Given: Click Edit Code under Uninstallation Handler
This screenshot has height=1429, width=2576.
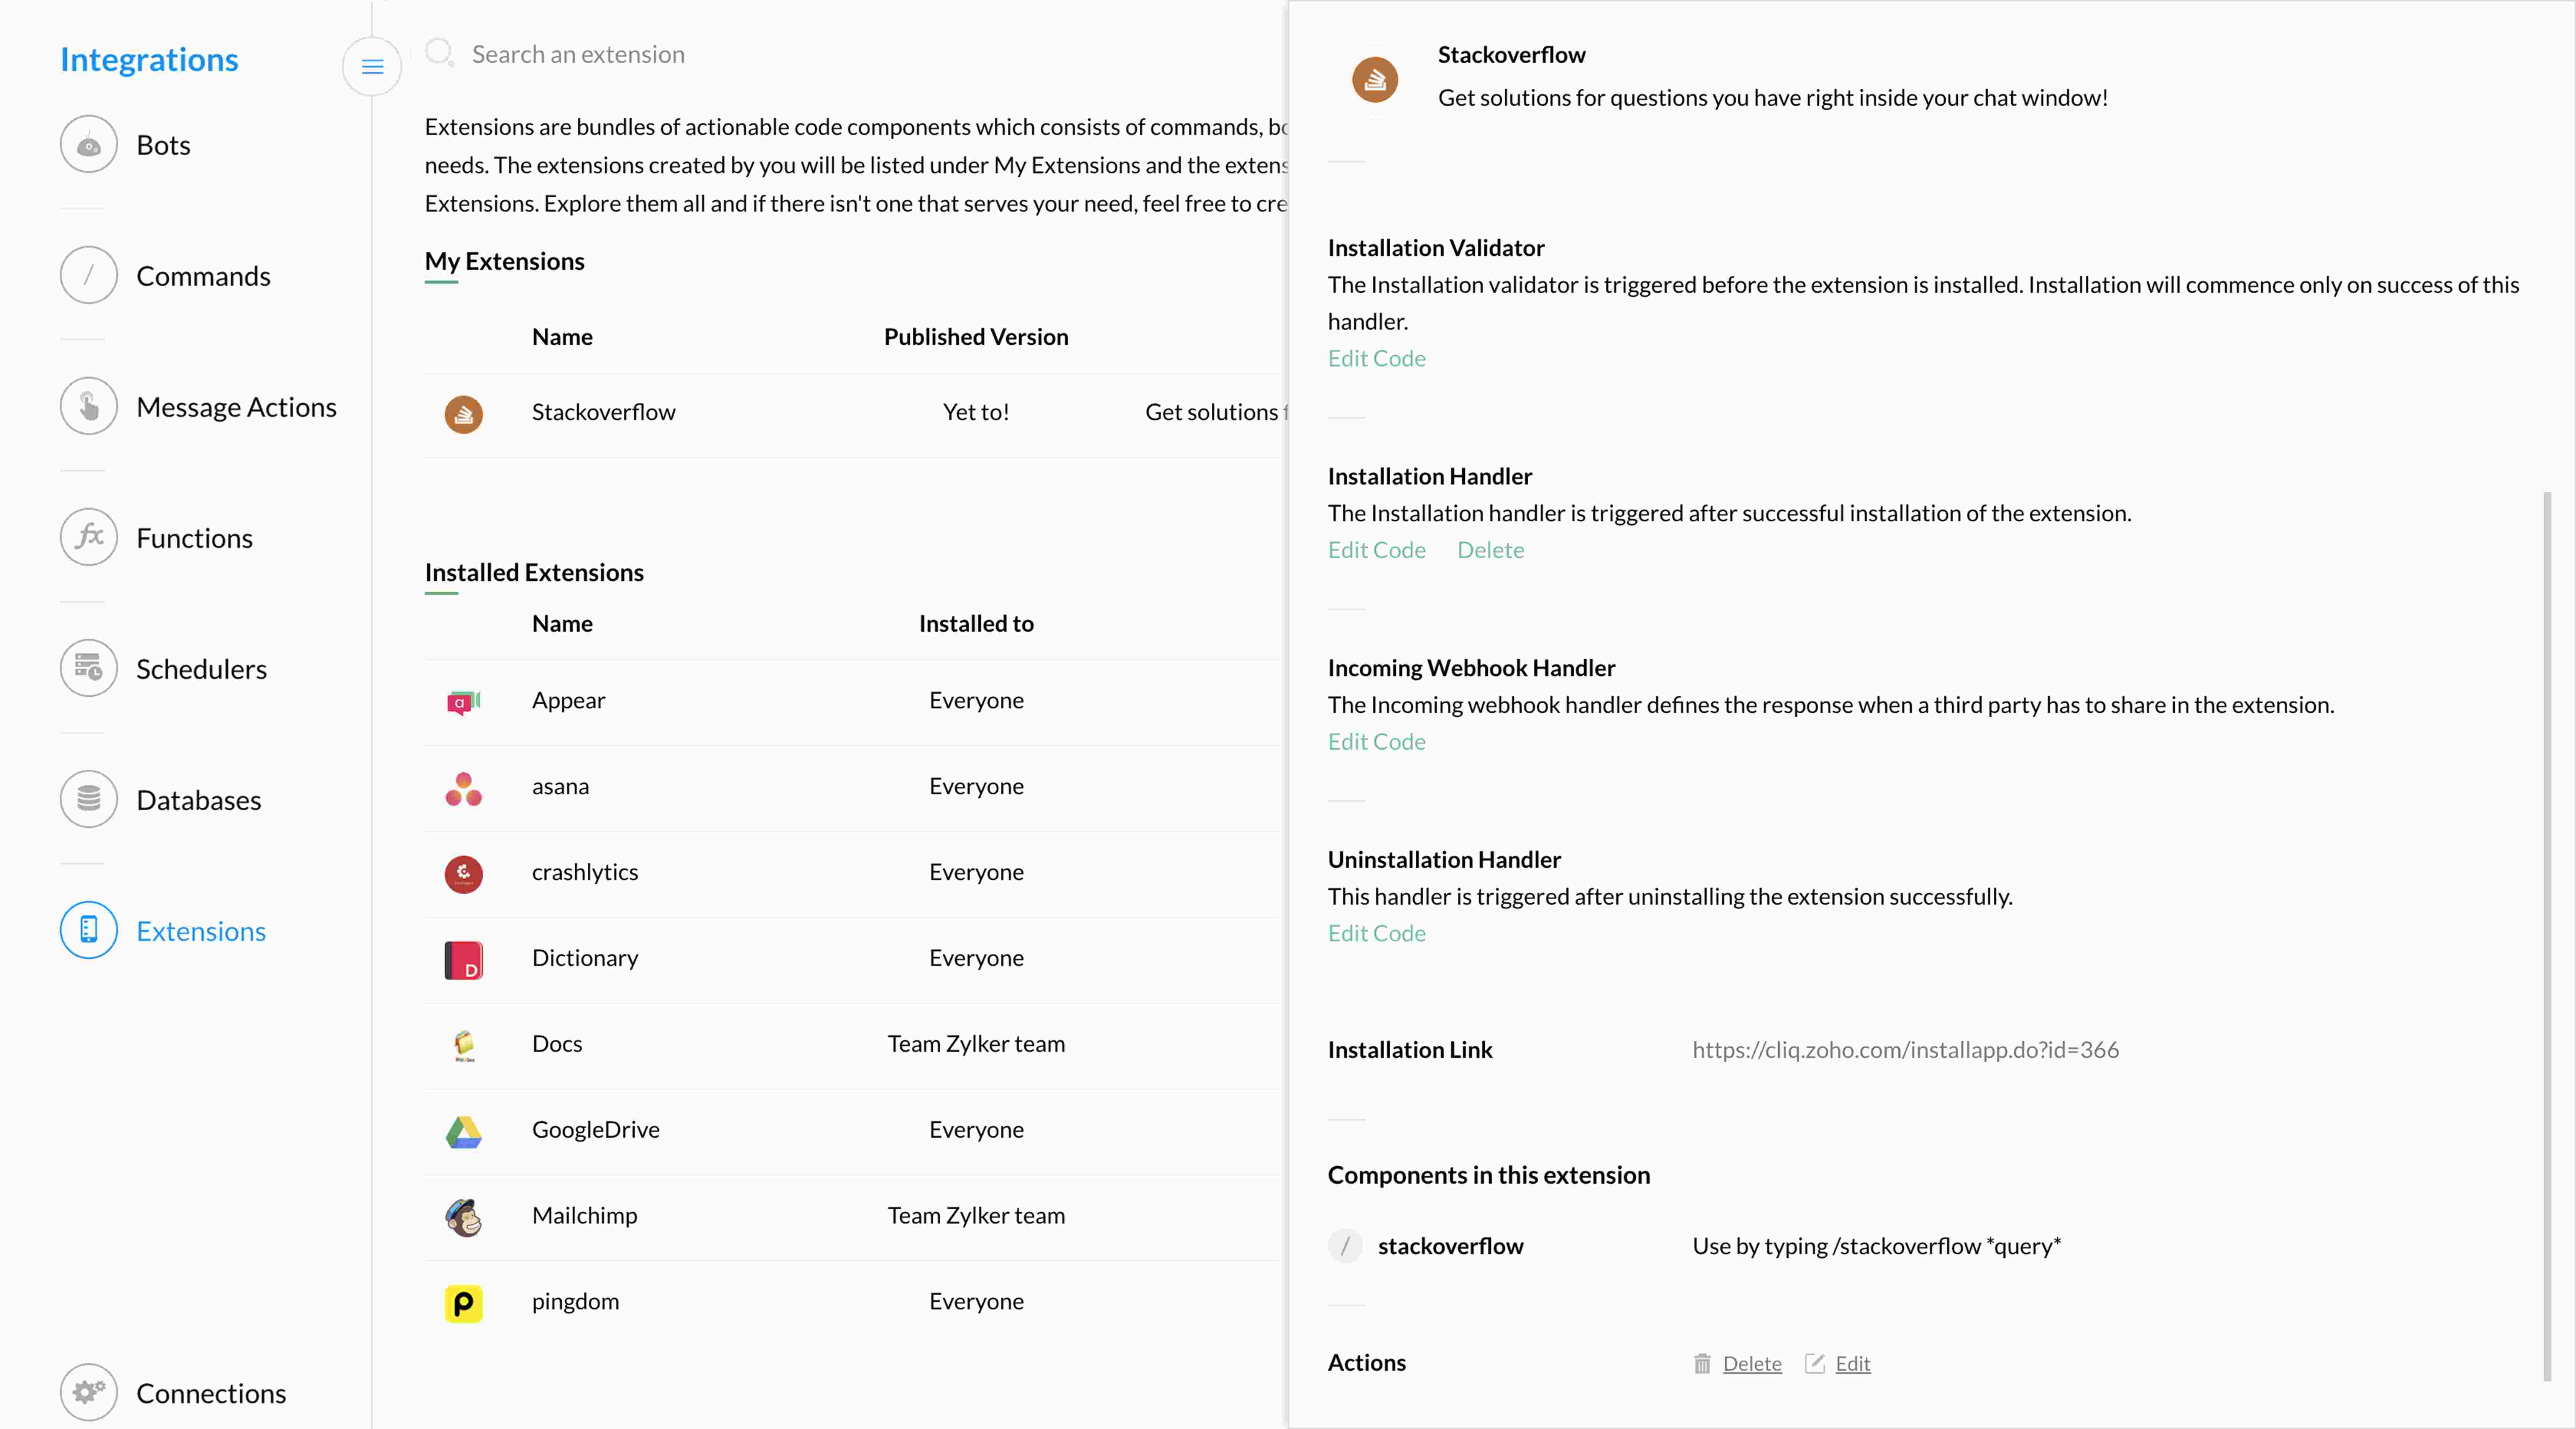Looking at the screenshot, I should (x=1376, y=933).
